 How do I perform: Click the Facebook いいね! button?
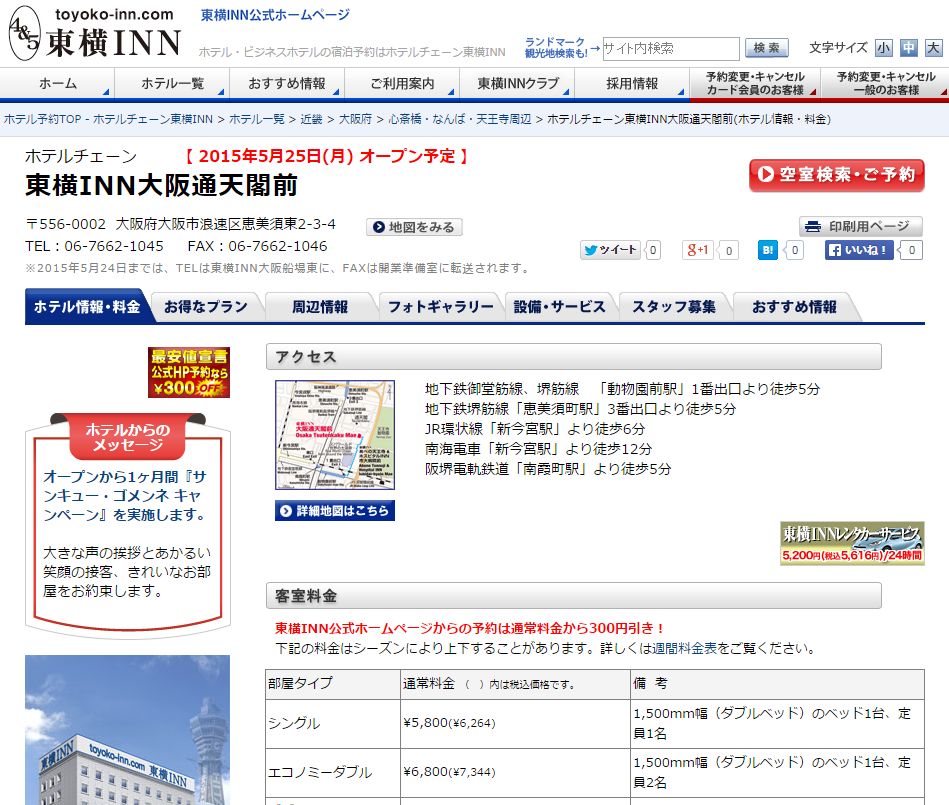(859, 250)
